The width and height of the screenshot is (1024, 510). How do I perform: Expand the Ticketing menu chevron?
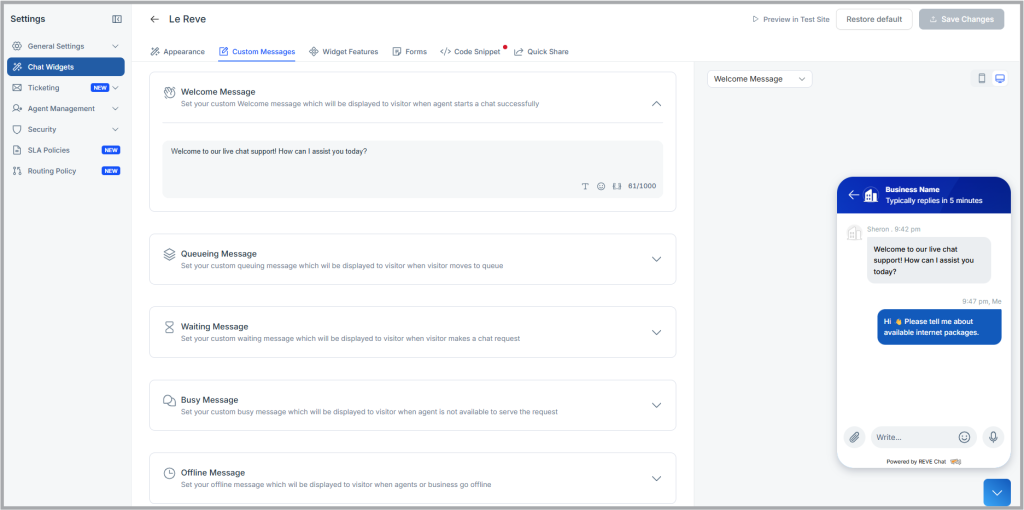[x=116, y=88]
